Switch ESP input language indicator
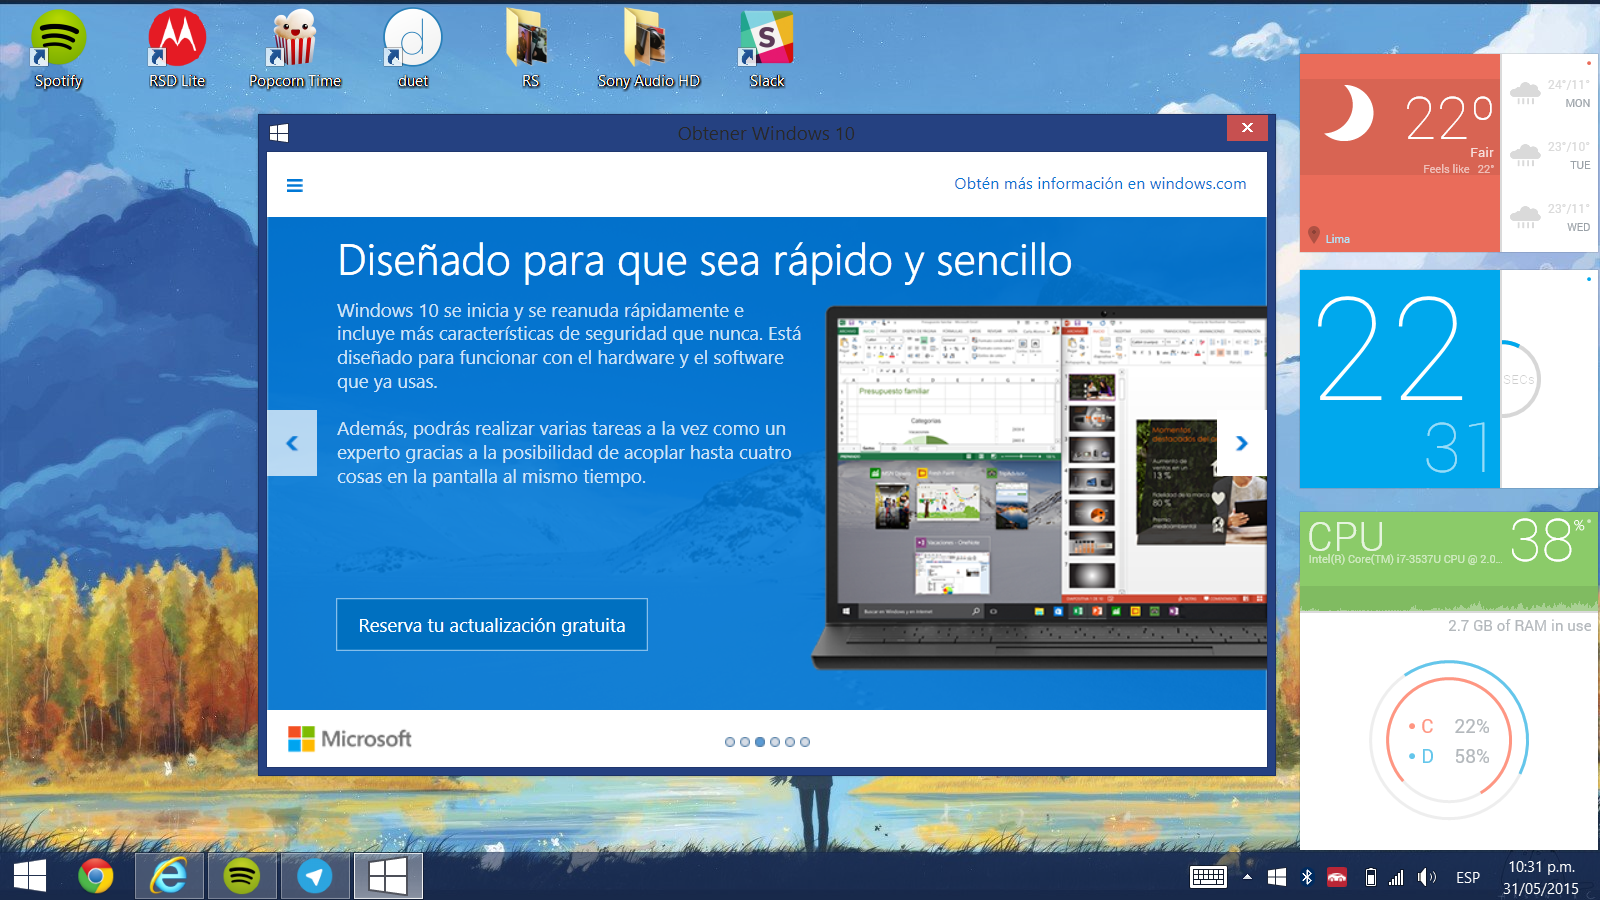 (x=1468, y=877)
